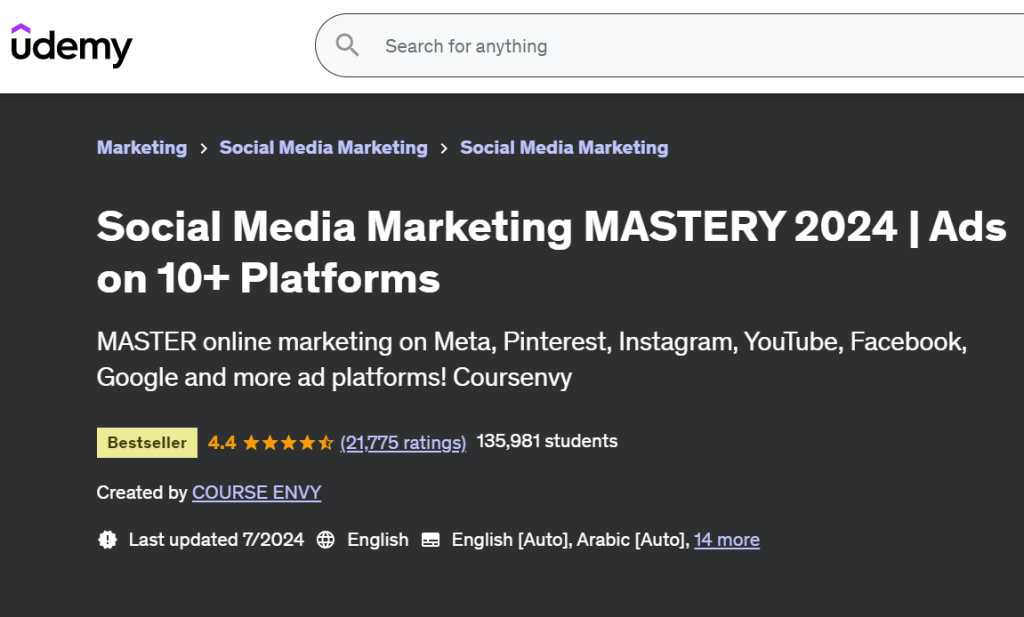Image resolution: width=1024 pixels, height=617 pixels.
Task: Click the orange star rating icons
Action: 287,442
